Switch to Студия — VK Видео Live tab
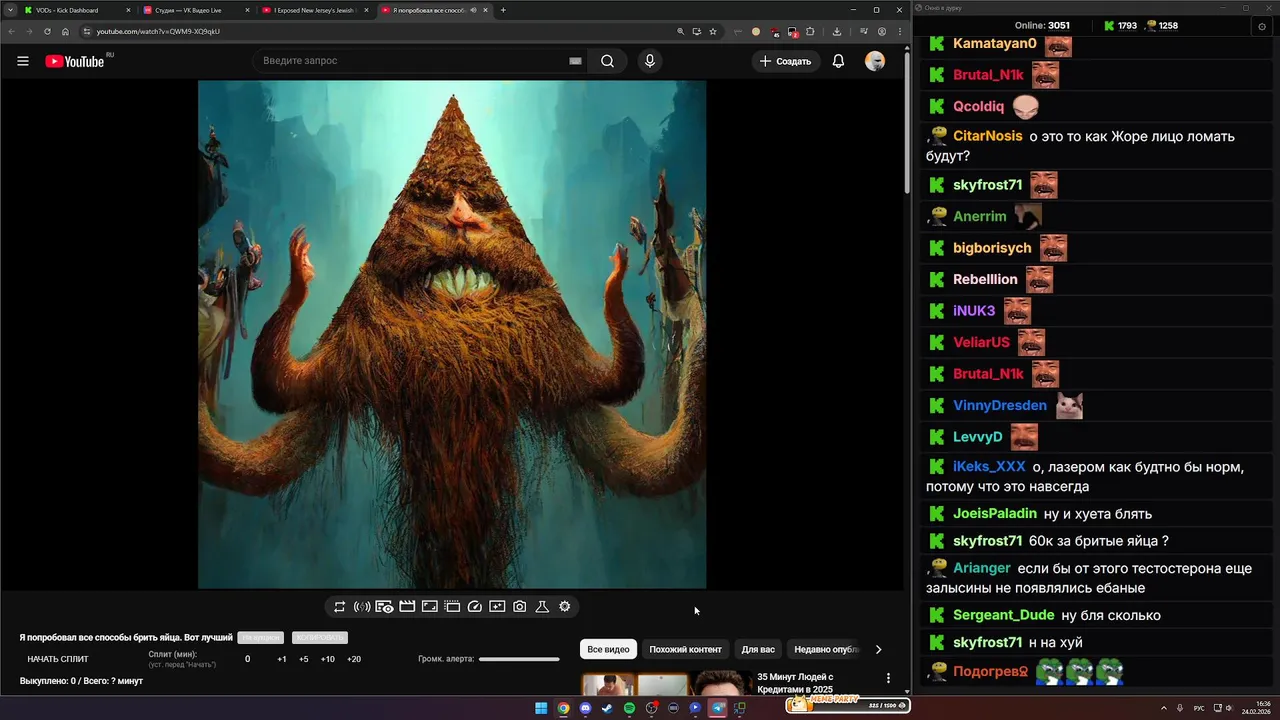The height and width of the screenshot is (720, 1280). pyautogui.click(x=195, y=10)
